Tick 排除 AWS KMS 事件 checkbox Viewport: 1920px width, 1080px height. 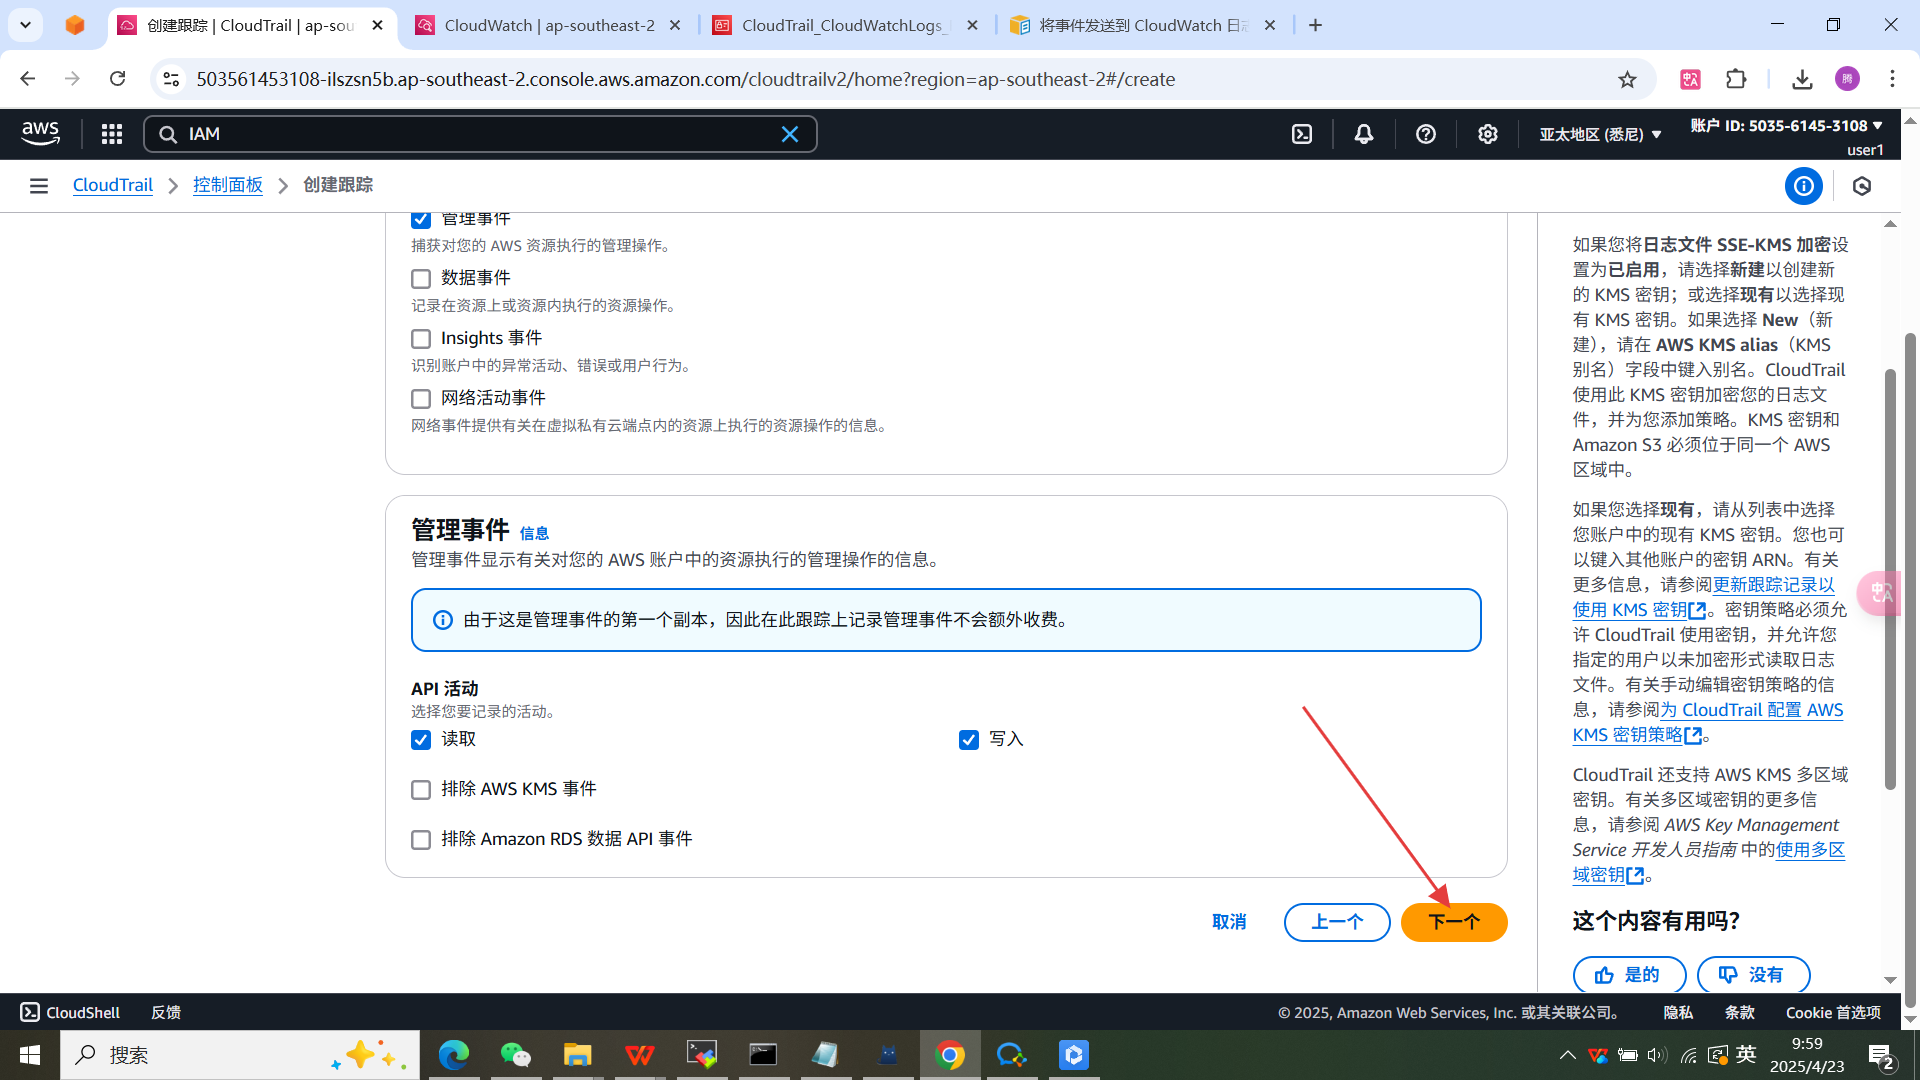(421, 790)
